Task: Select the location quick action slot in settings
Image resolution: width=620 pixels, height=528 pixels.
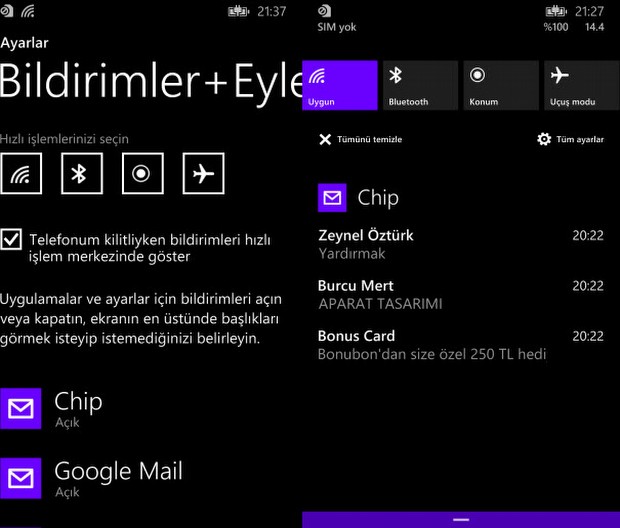Action: coord(142,173)
